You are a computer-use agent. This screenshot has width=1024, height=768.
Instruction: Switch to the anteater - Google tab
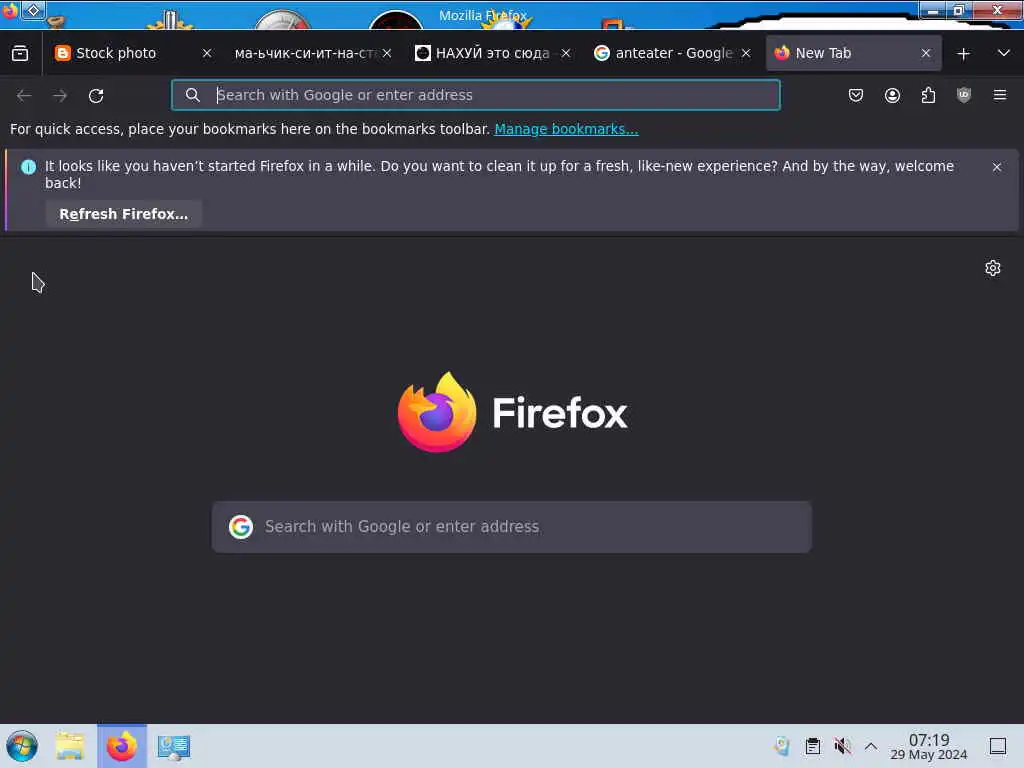[673, 54]
